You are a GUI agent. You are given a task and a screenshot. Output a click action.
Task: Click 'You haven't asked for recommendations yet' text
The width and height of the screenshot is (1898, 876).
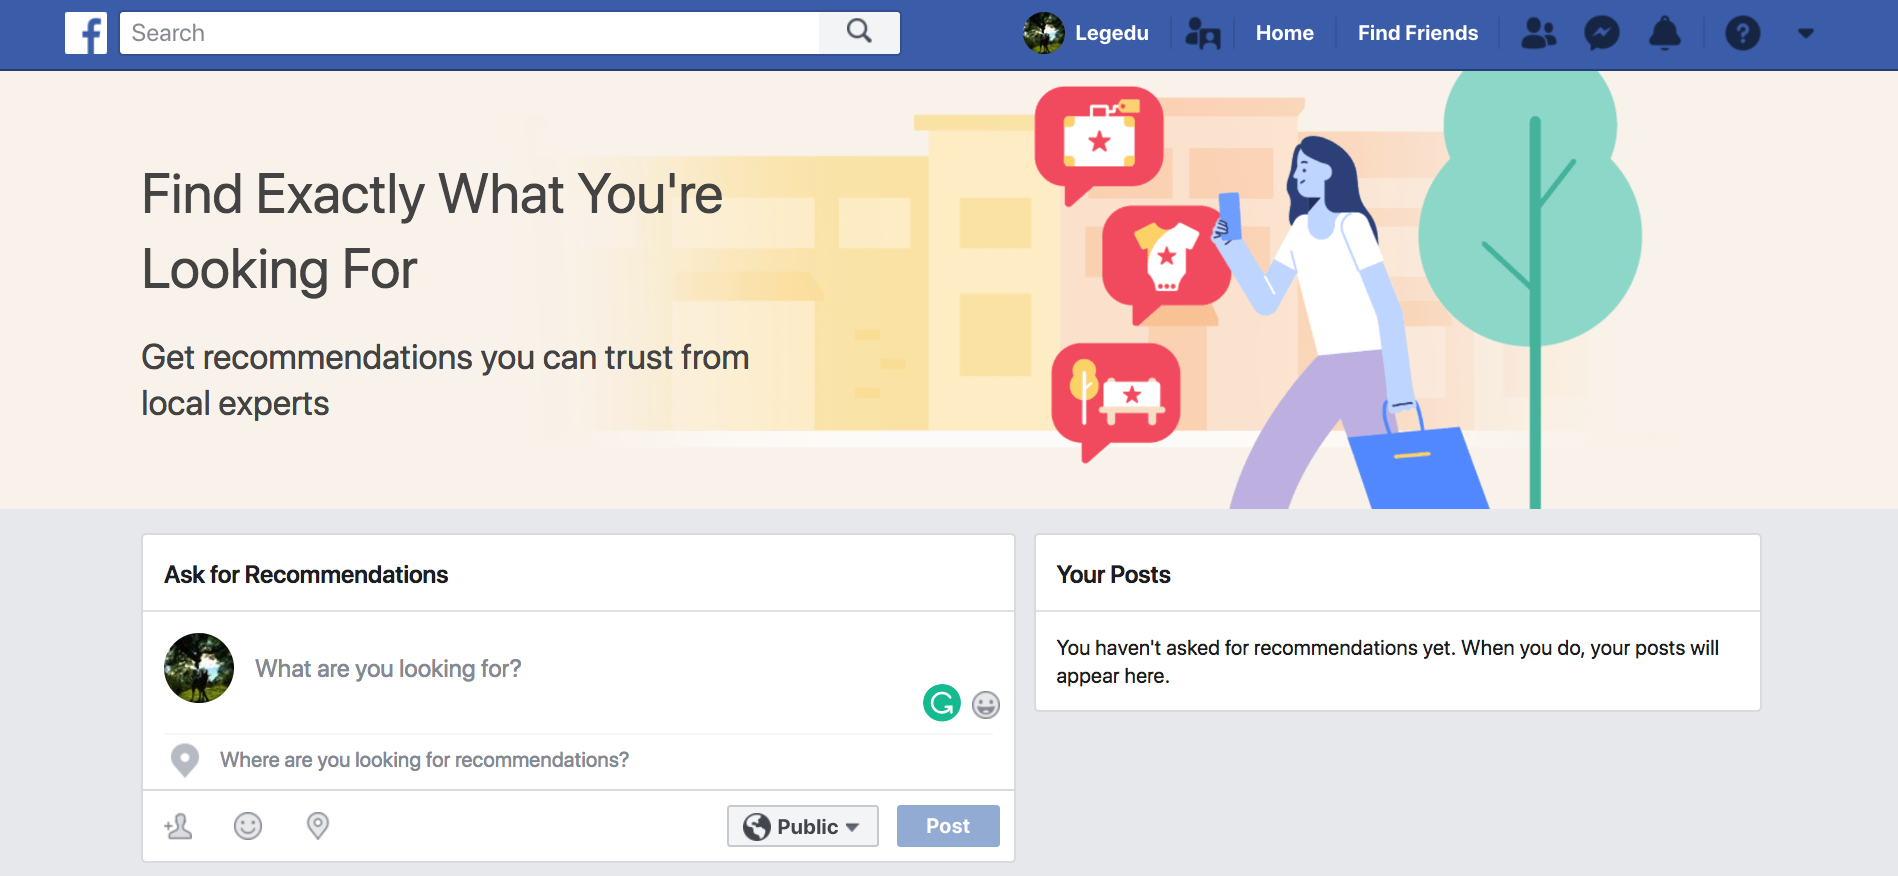coord(1388,662)
